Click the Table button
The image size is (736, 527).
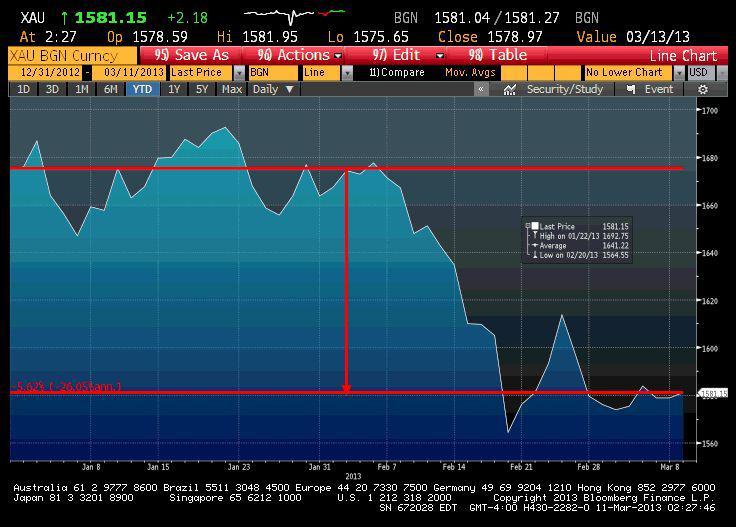498,55
